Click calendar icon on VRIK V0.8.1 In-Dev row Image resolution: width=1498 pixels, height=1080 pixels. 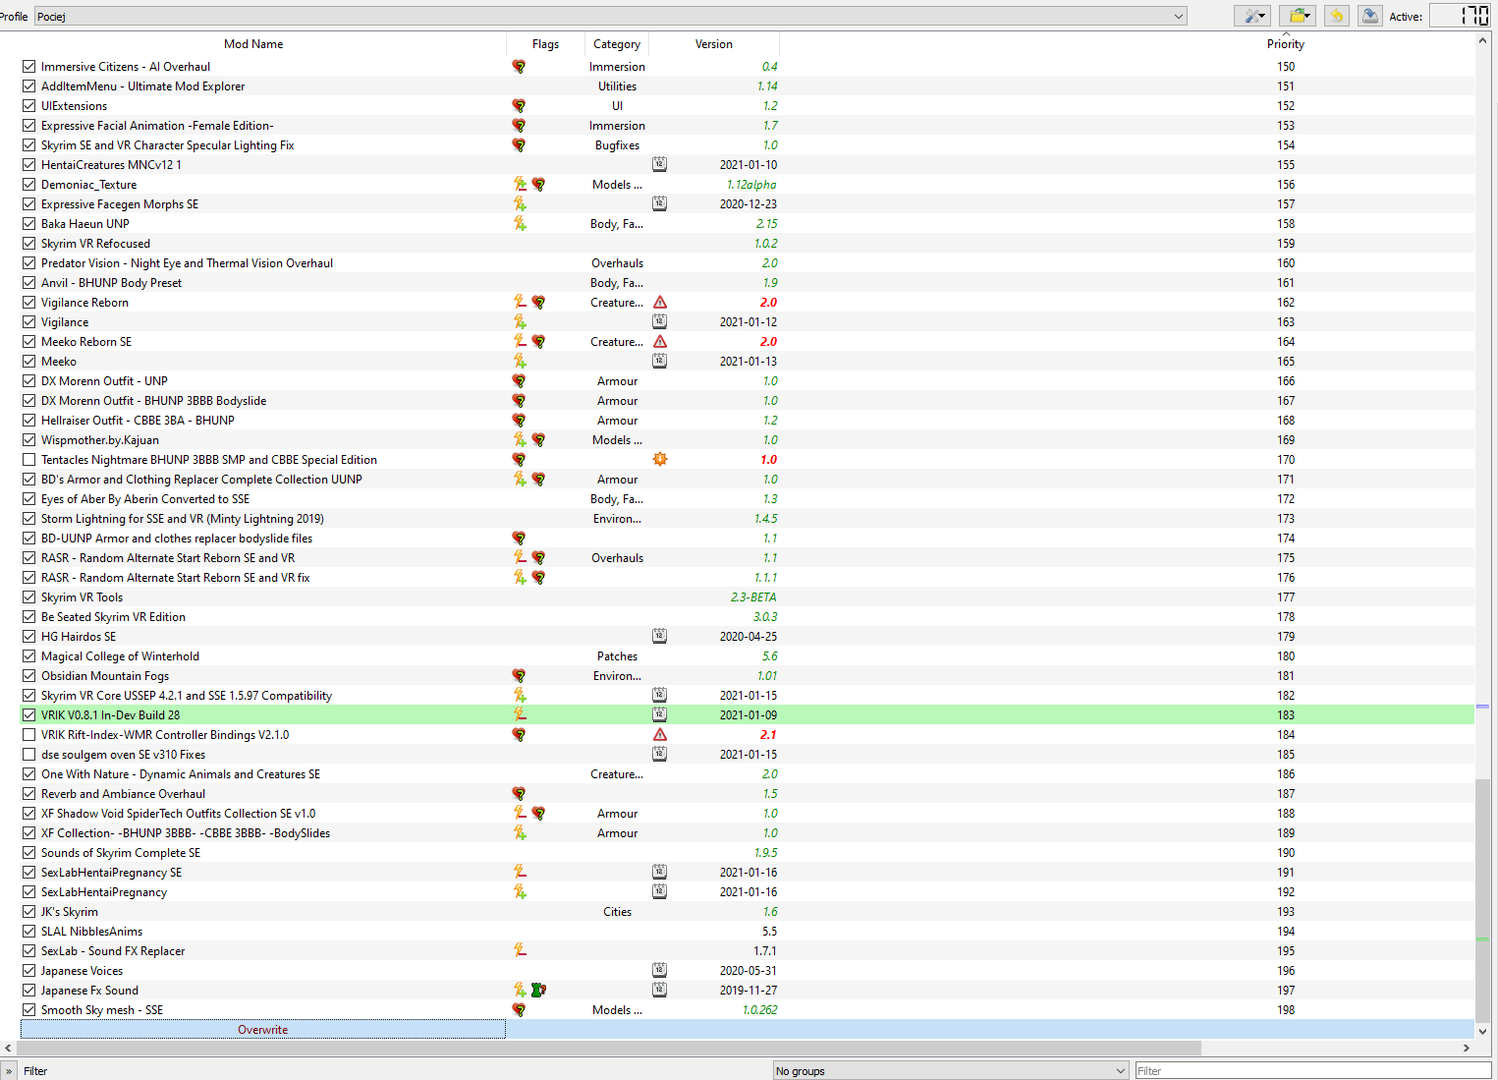click(x=660, y=715)
